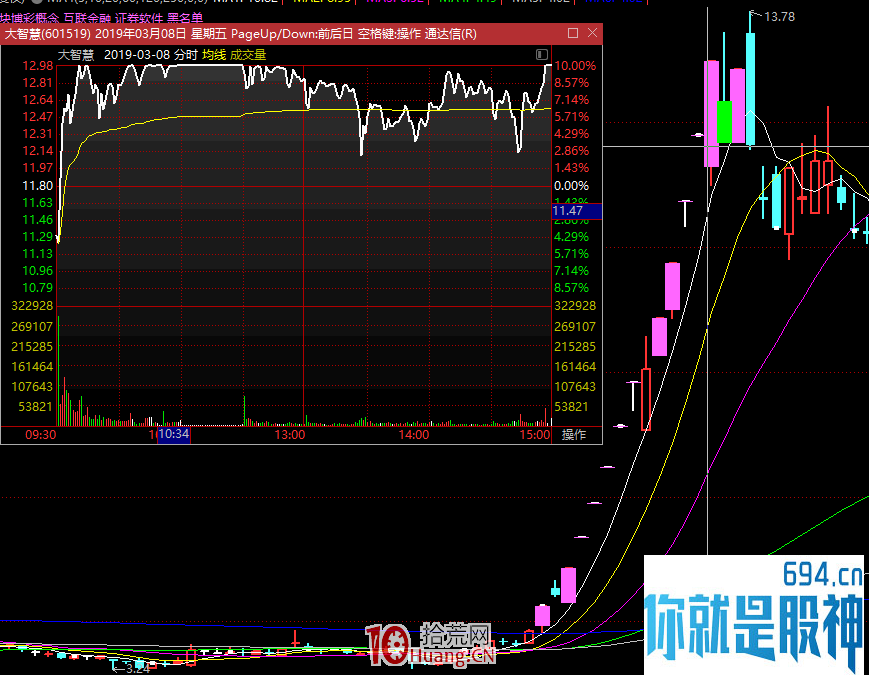Image resolution: width=869 pixels, height=675 pixels.
Task: Click the 14:00 time axis label
Action: coord(414,434)
